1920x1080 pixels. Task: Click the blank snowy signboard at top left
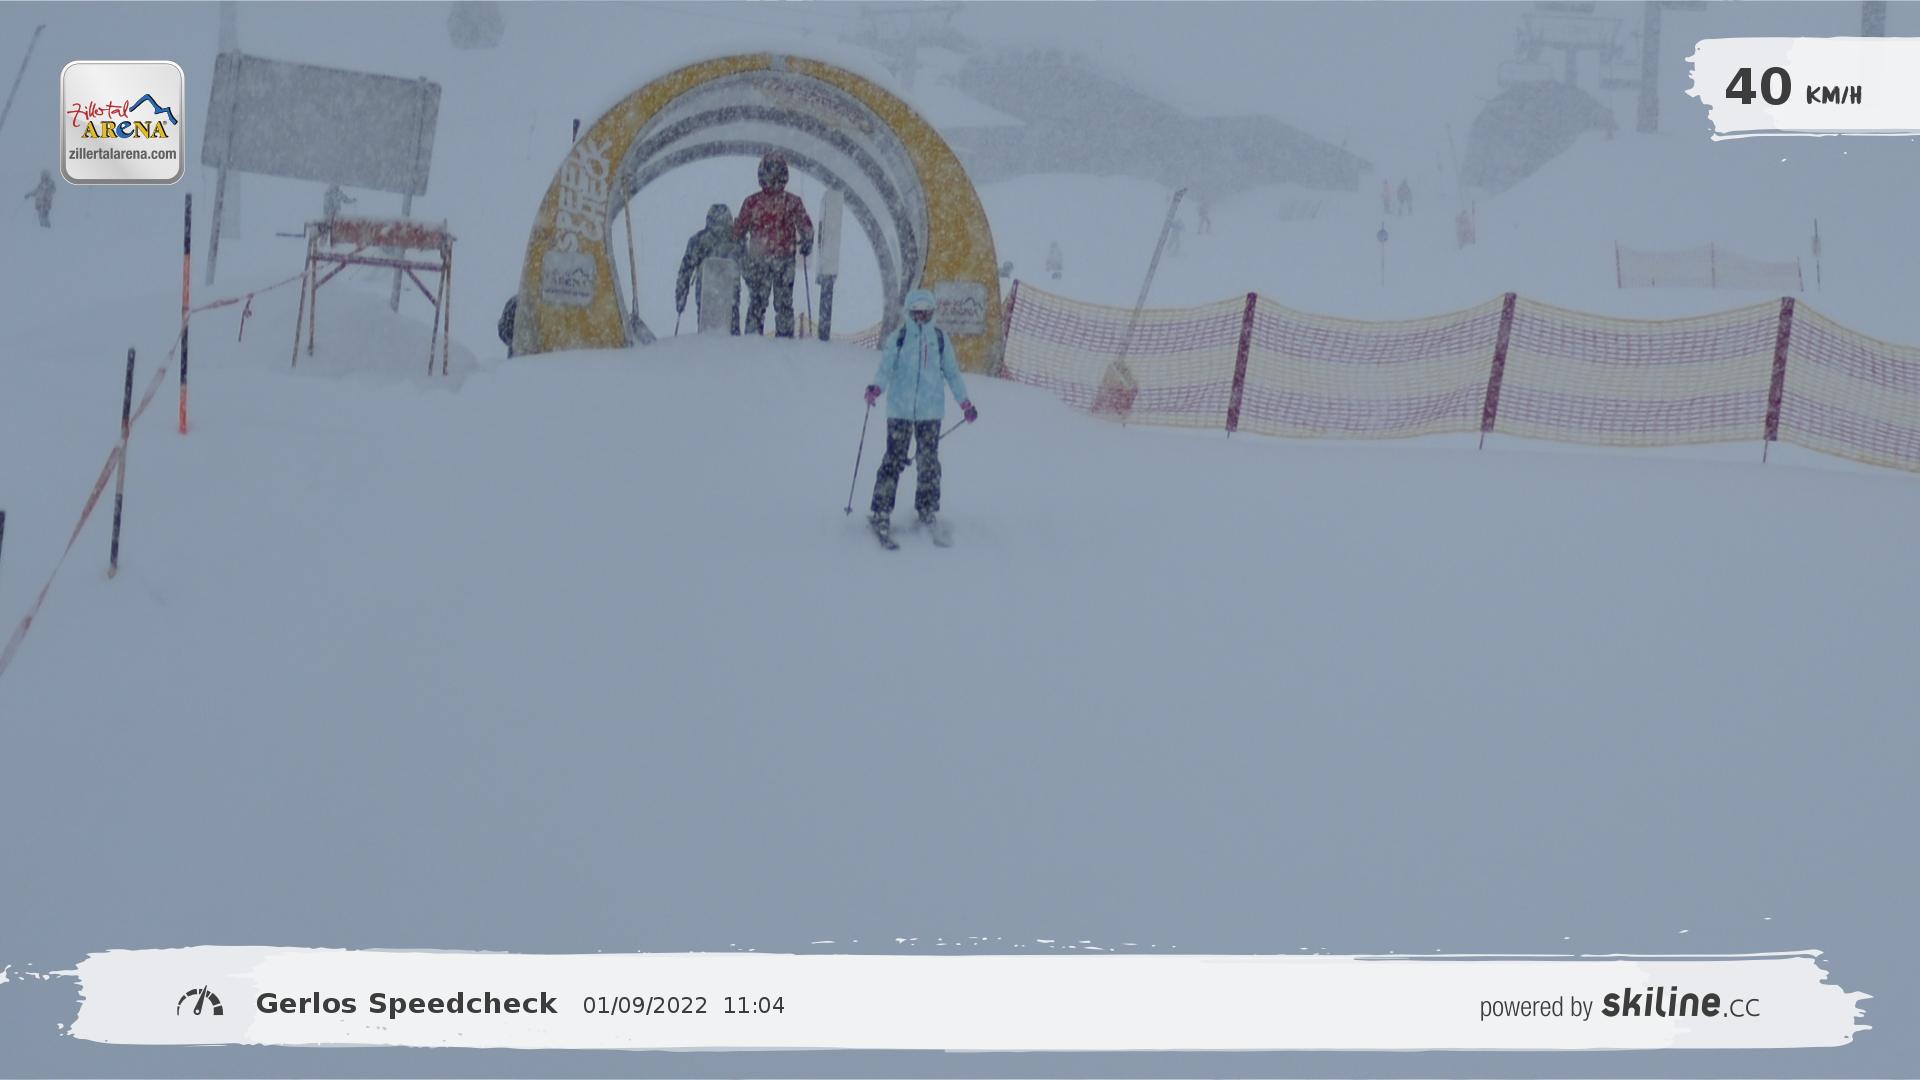pyautogui.click(x=320, y=124)
